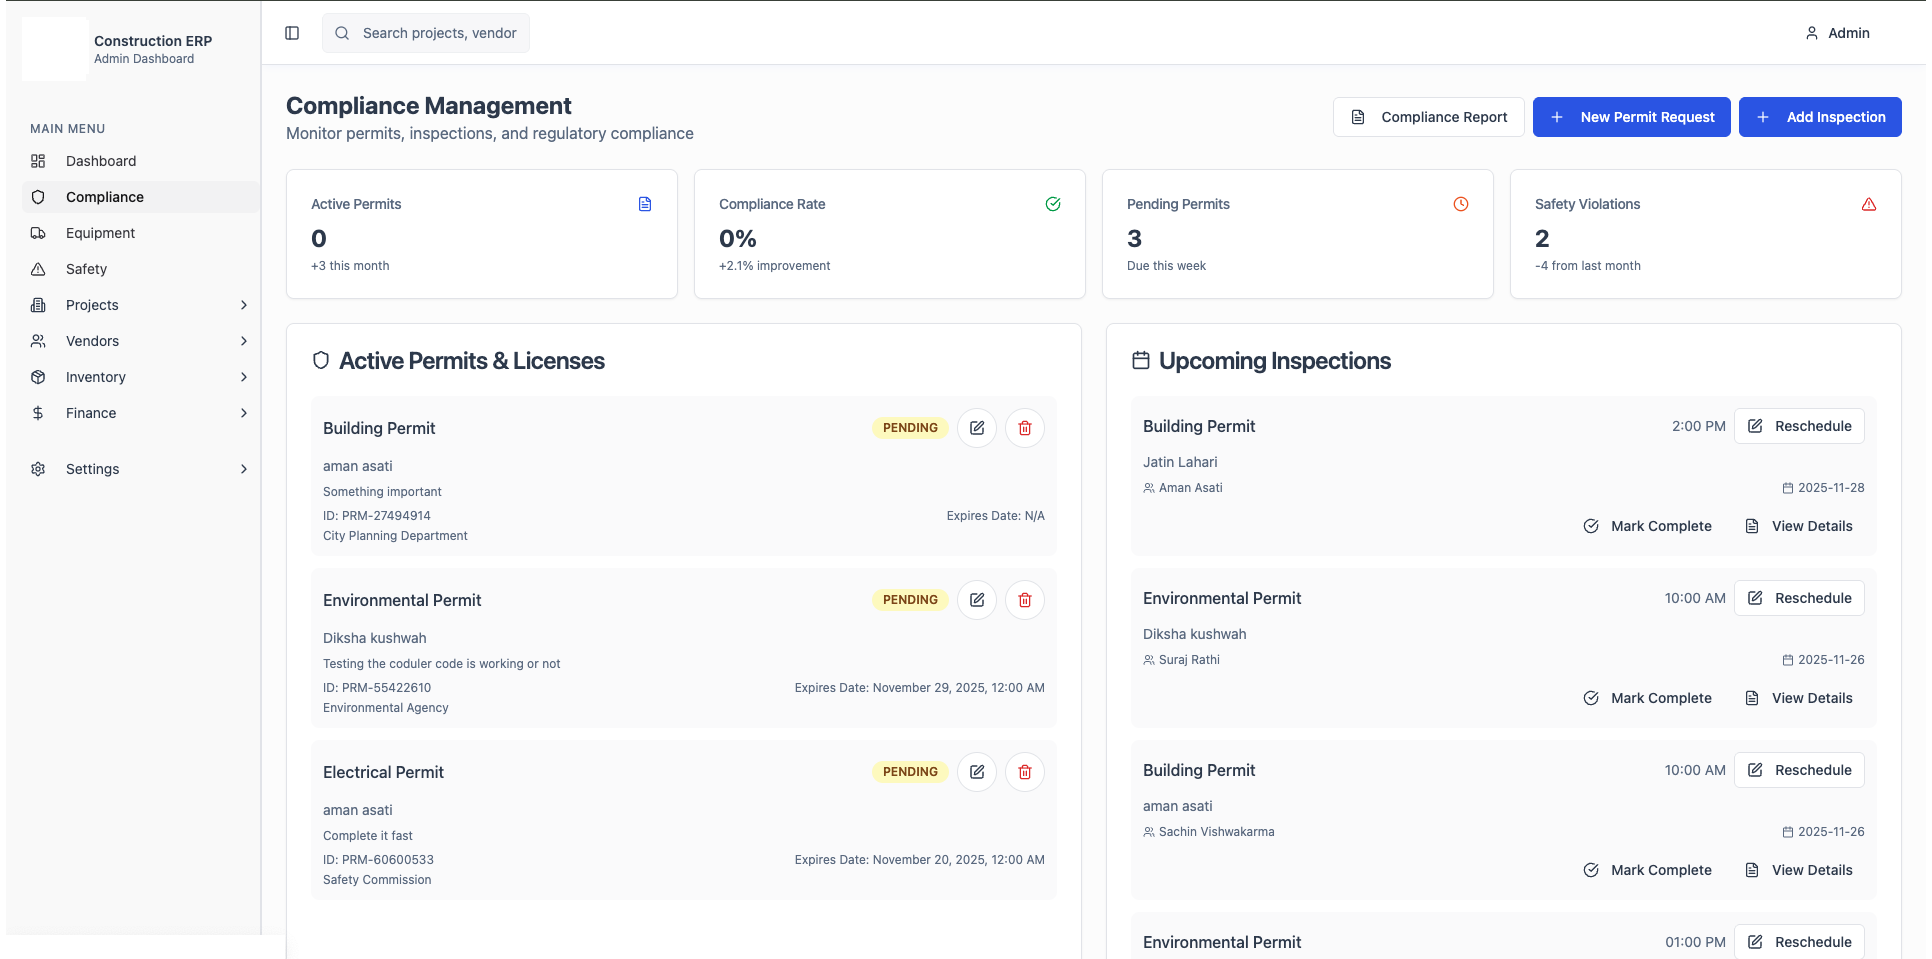Click the Active Permits document icon
This screenshot has width=1932, height=959.
point(645,204)
